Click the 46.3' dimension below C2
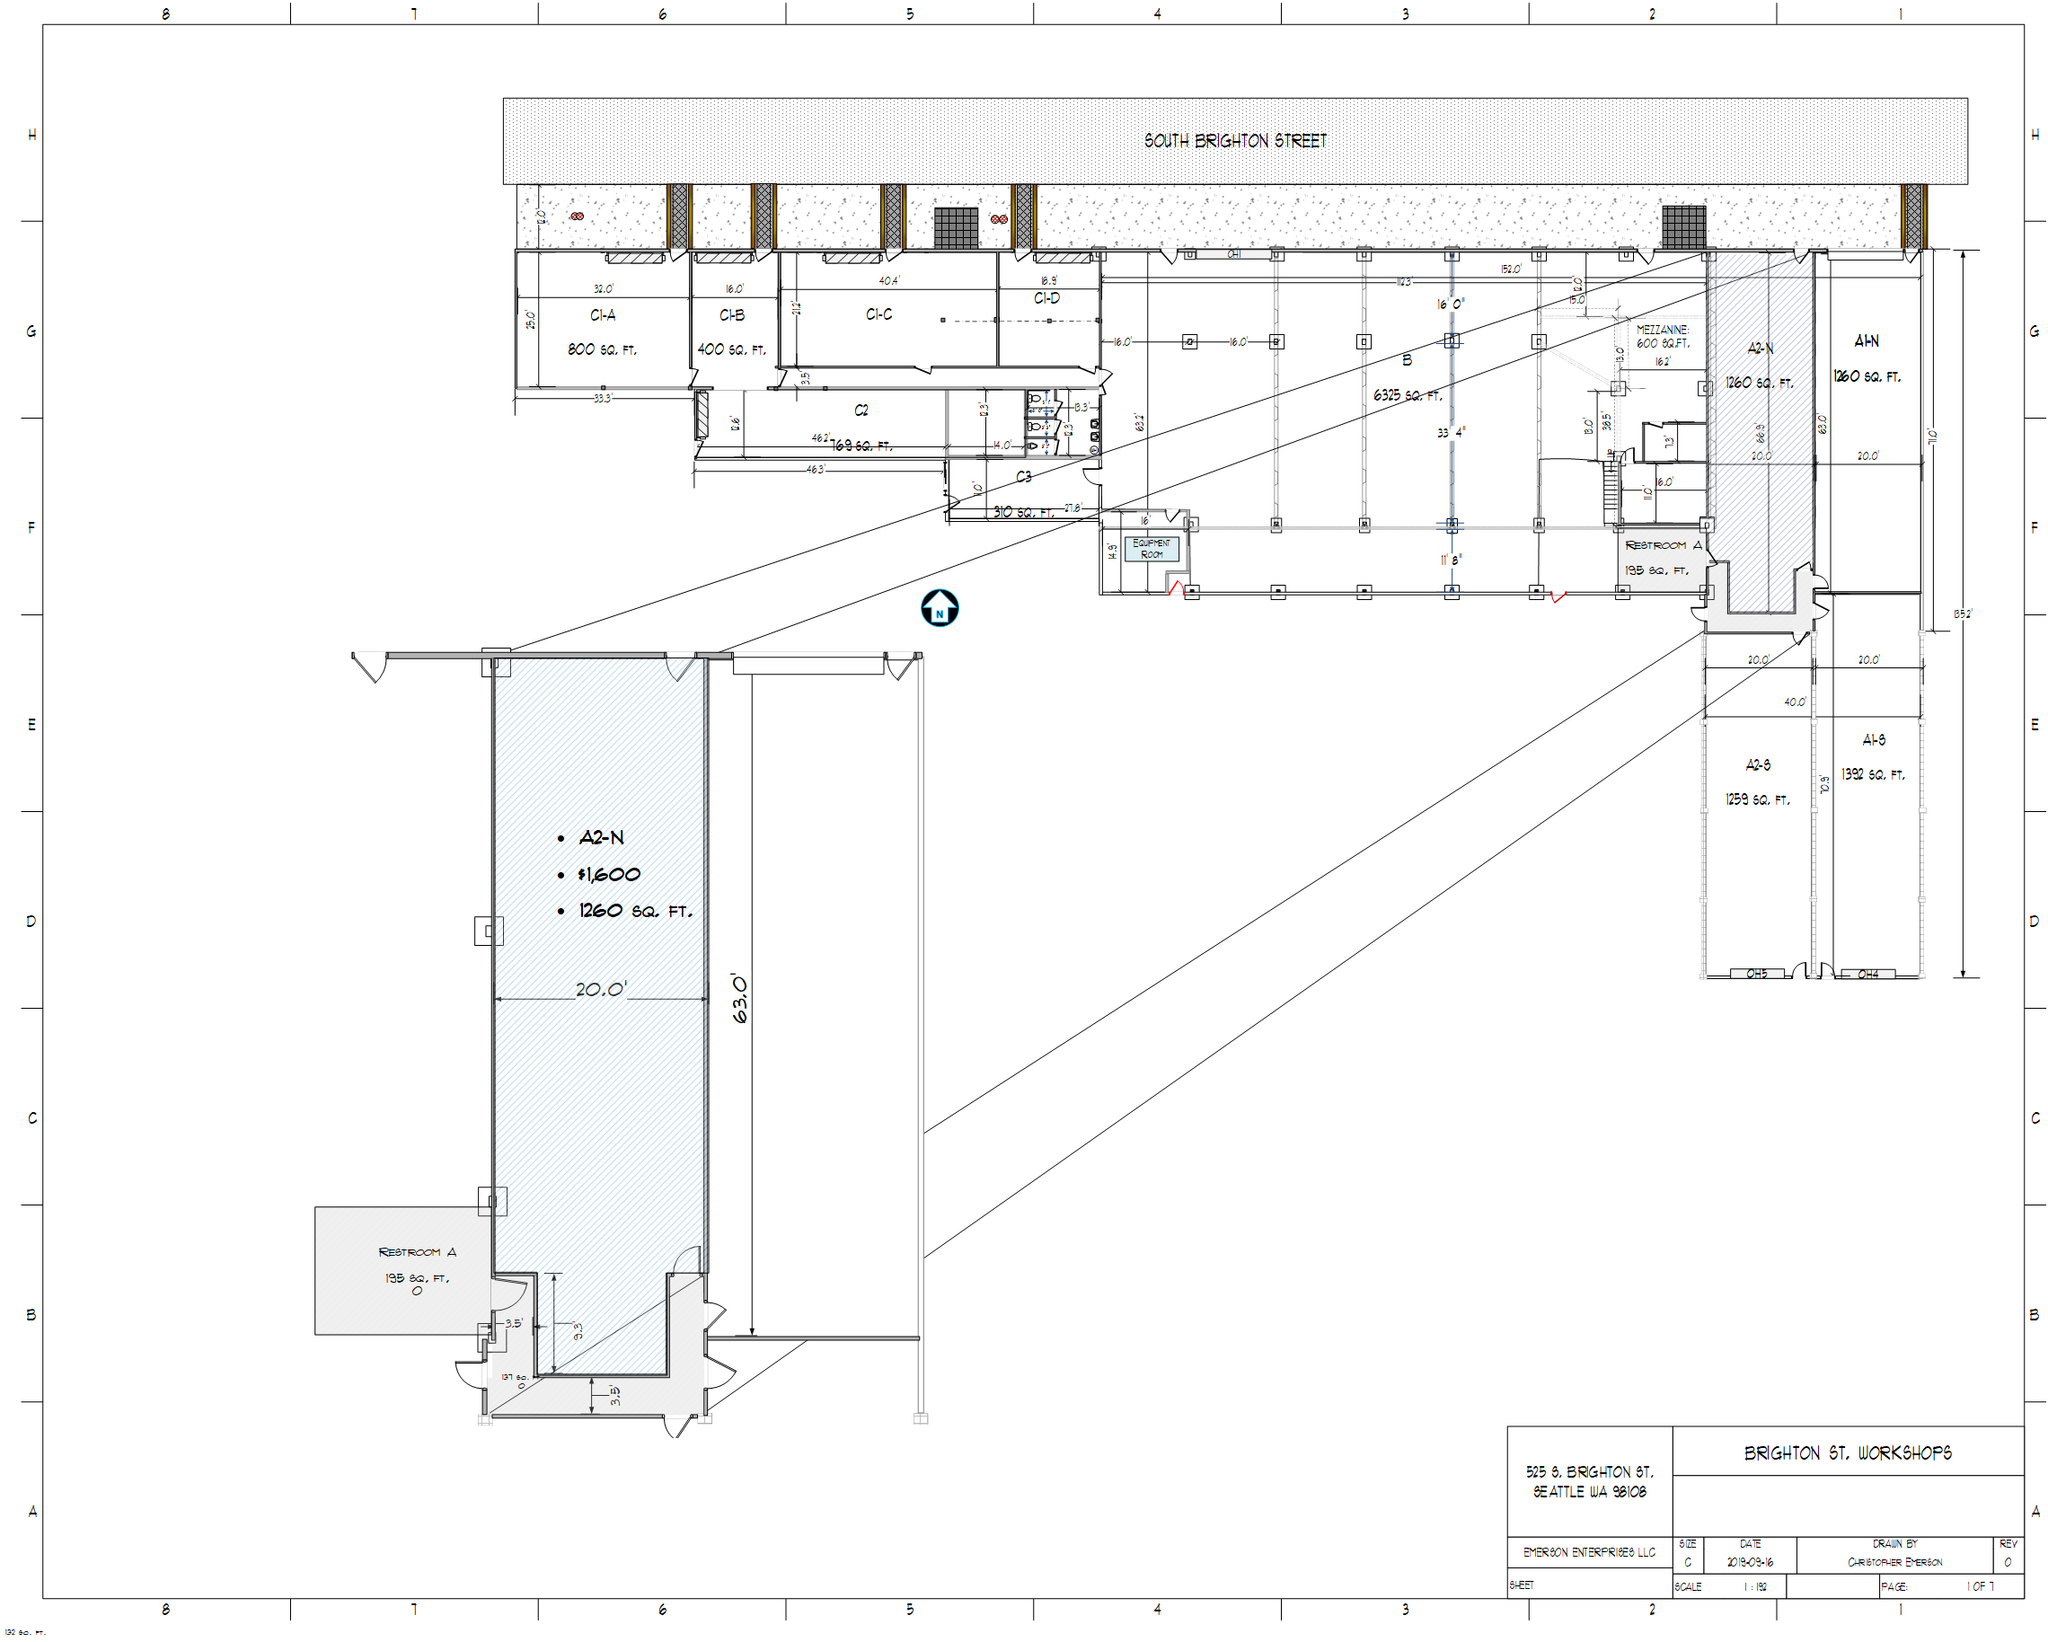Image resolution: width=2048 pixels, height=1642 pixels. (x=815, y=469)
